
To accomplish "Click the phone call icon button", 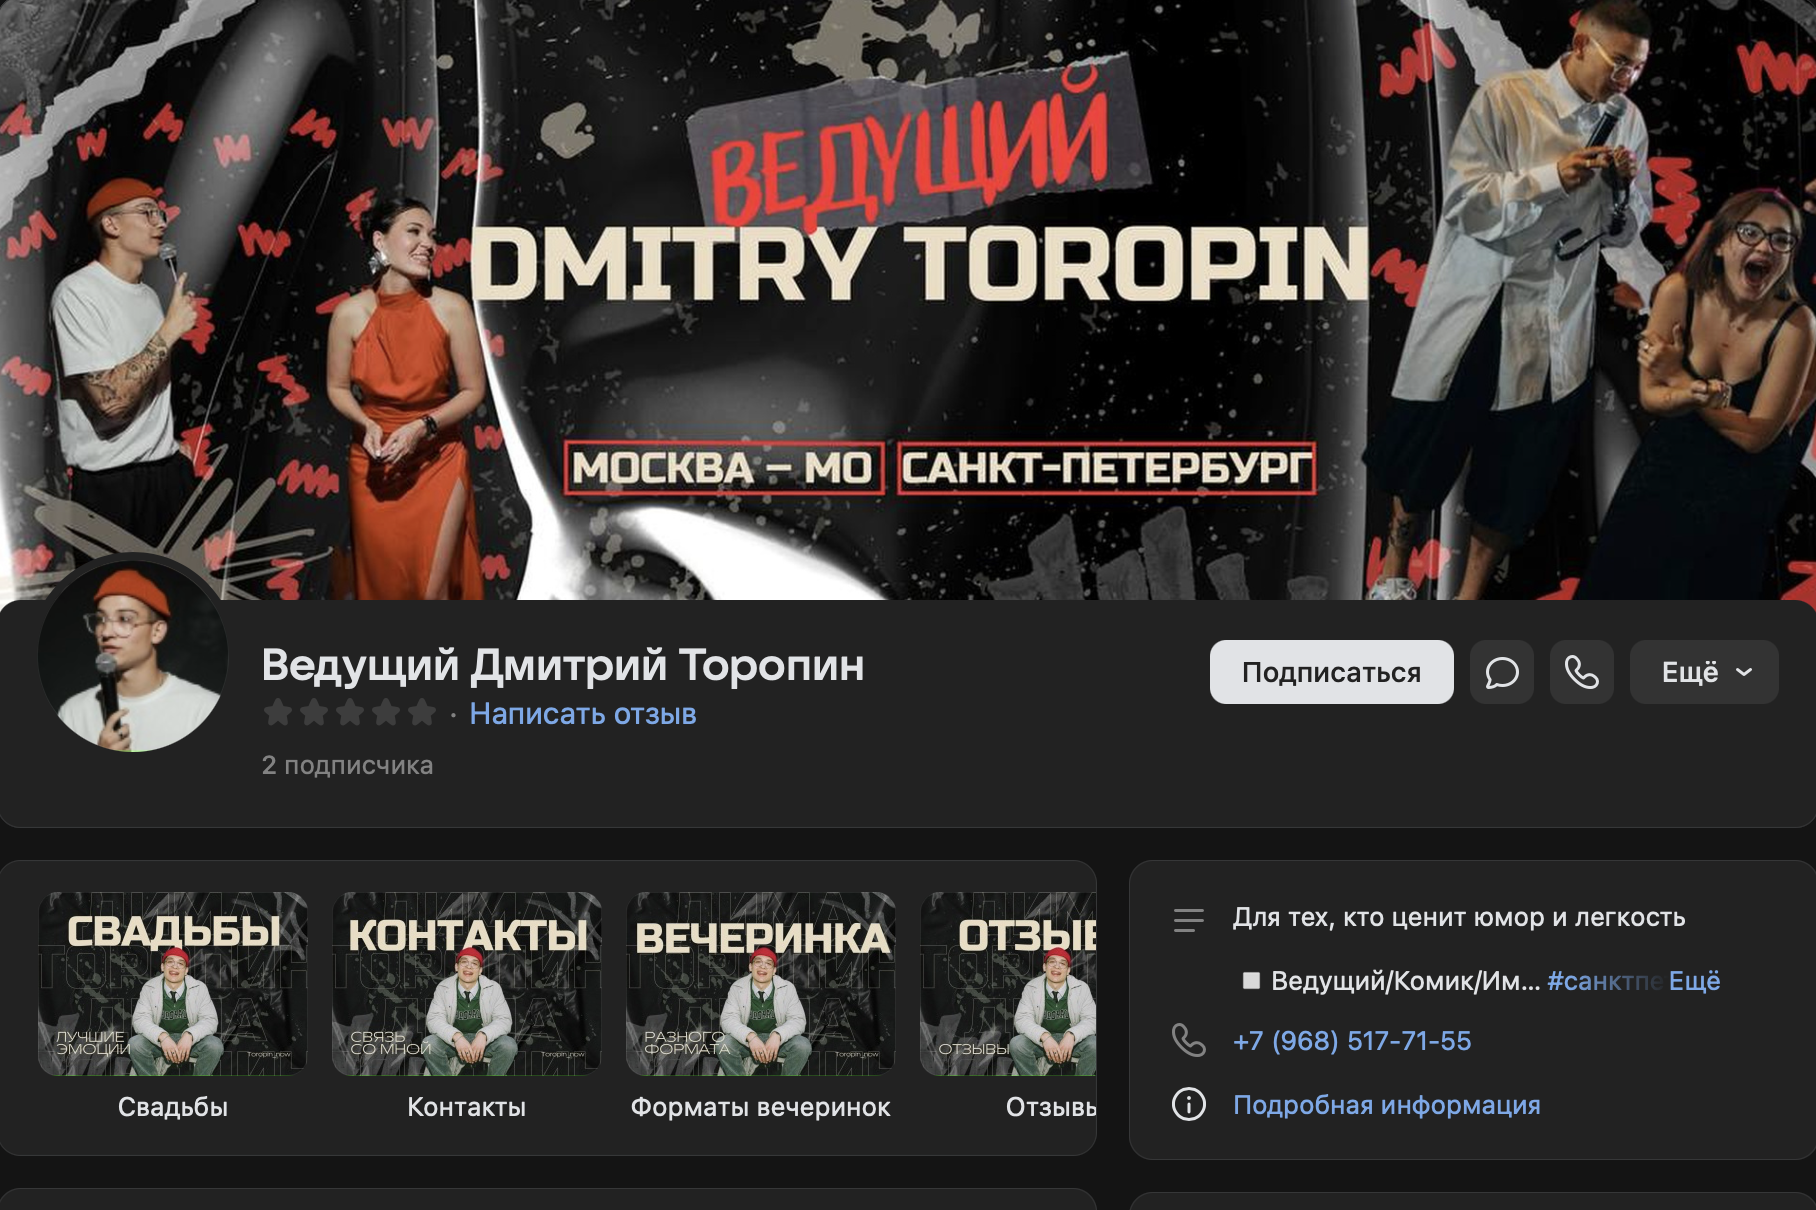I will pos(1581,672).
